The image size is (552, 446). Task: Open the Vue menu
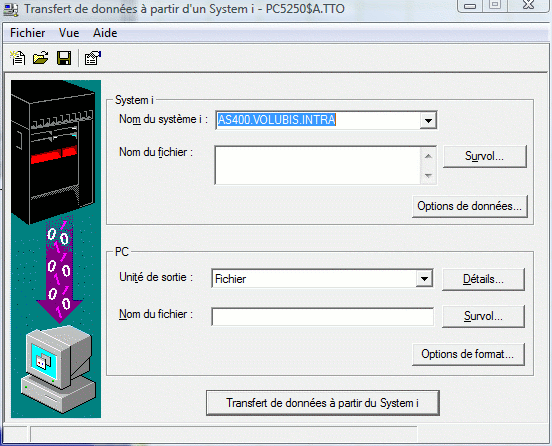tap(69, 33)
